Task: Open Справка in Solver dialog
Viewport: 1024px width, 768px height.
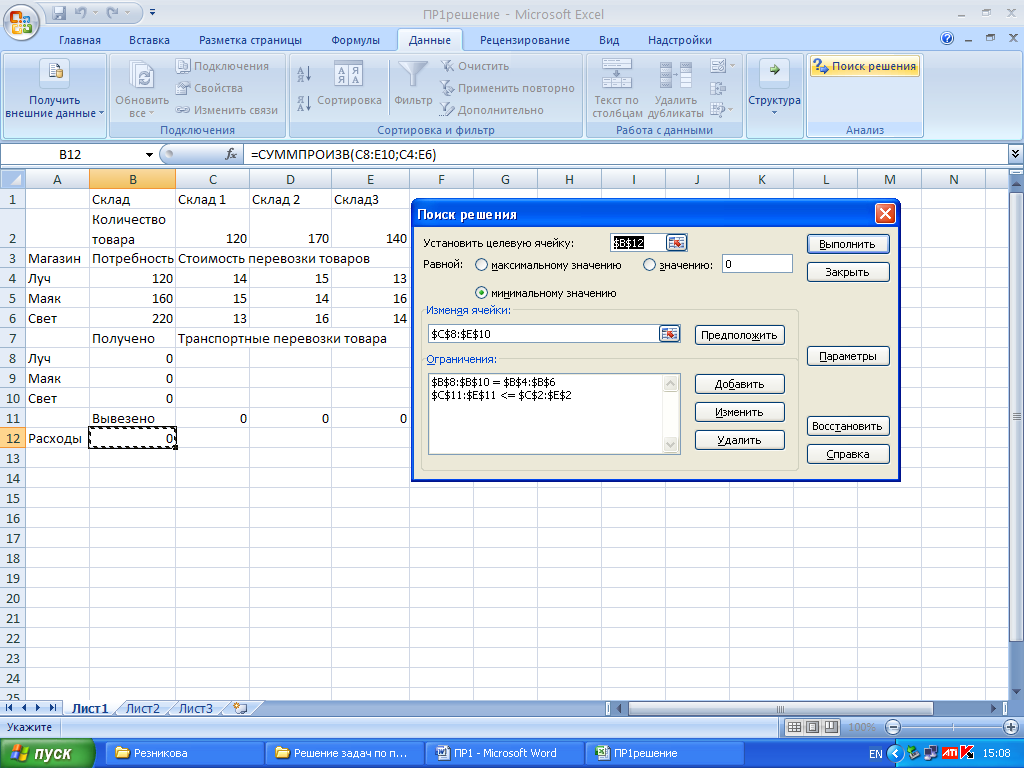Action: (848, 455)
